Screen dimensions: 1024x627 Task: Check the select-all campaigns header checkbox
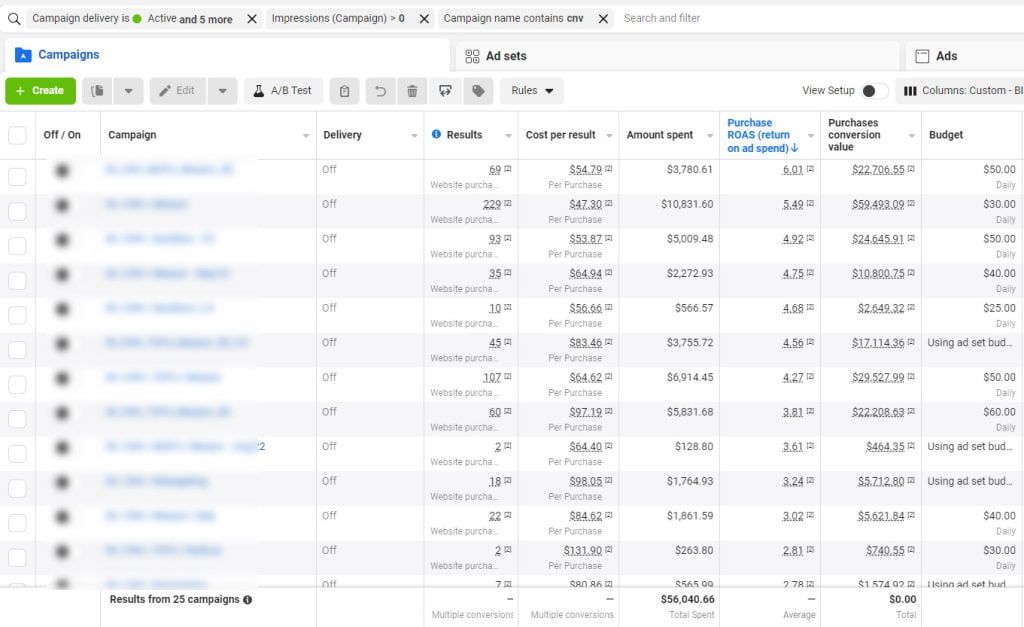(x=17, y=135)
